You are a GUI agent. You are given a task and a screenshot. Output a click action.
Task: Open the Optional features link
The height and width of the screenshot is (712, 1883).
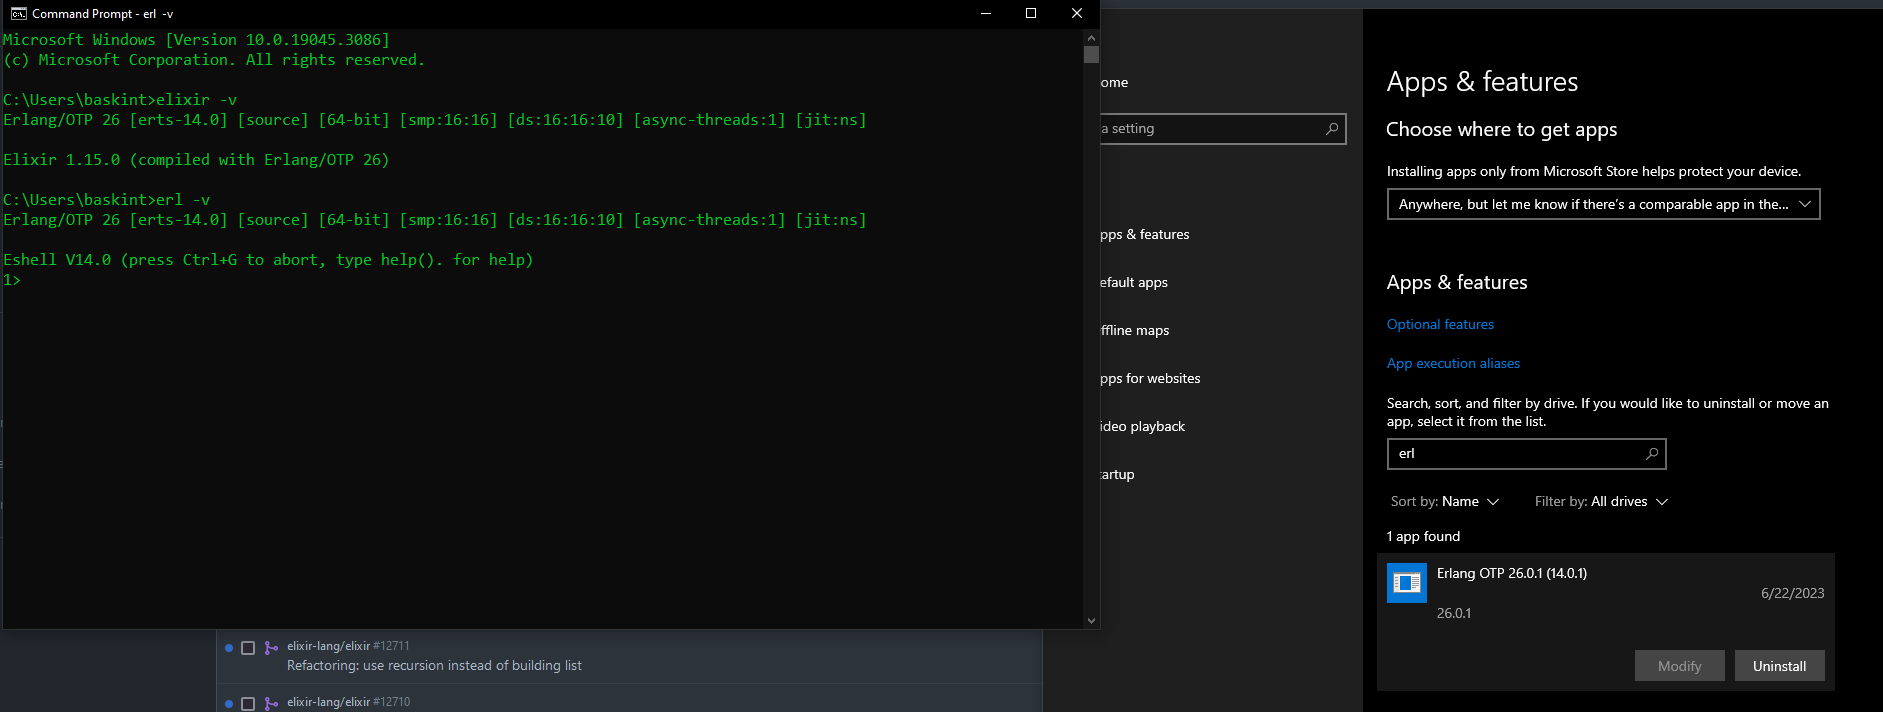click(1440, 325)
